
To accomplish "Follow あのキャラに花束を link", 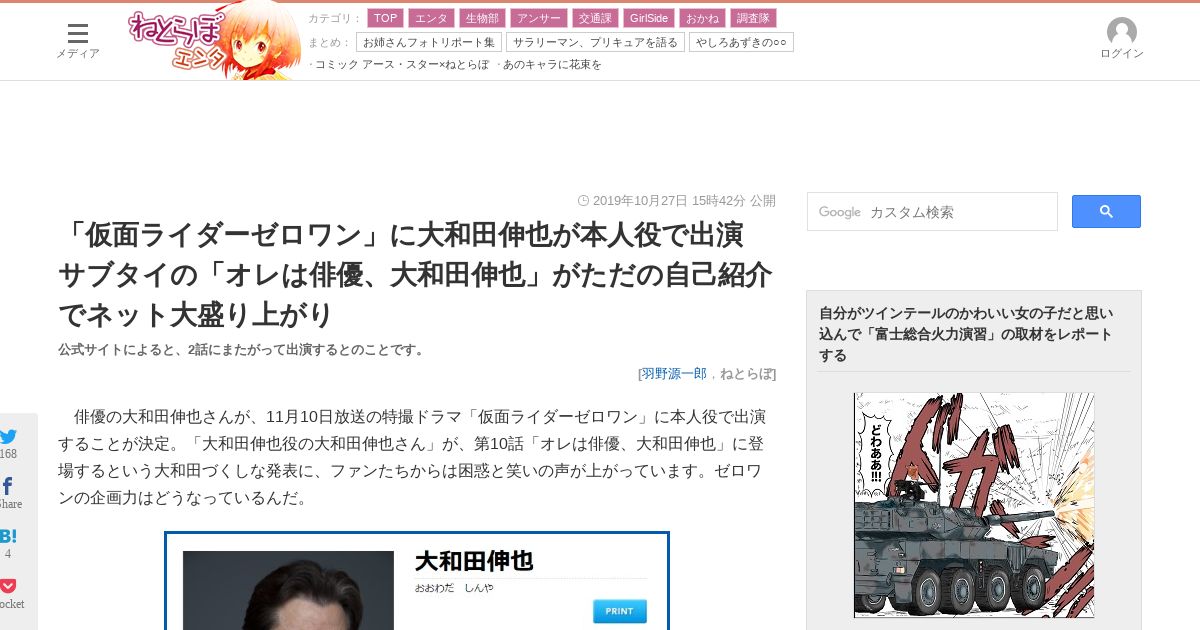I will point(550,64).
